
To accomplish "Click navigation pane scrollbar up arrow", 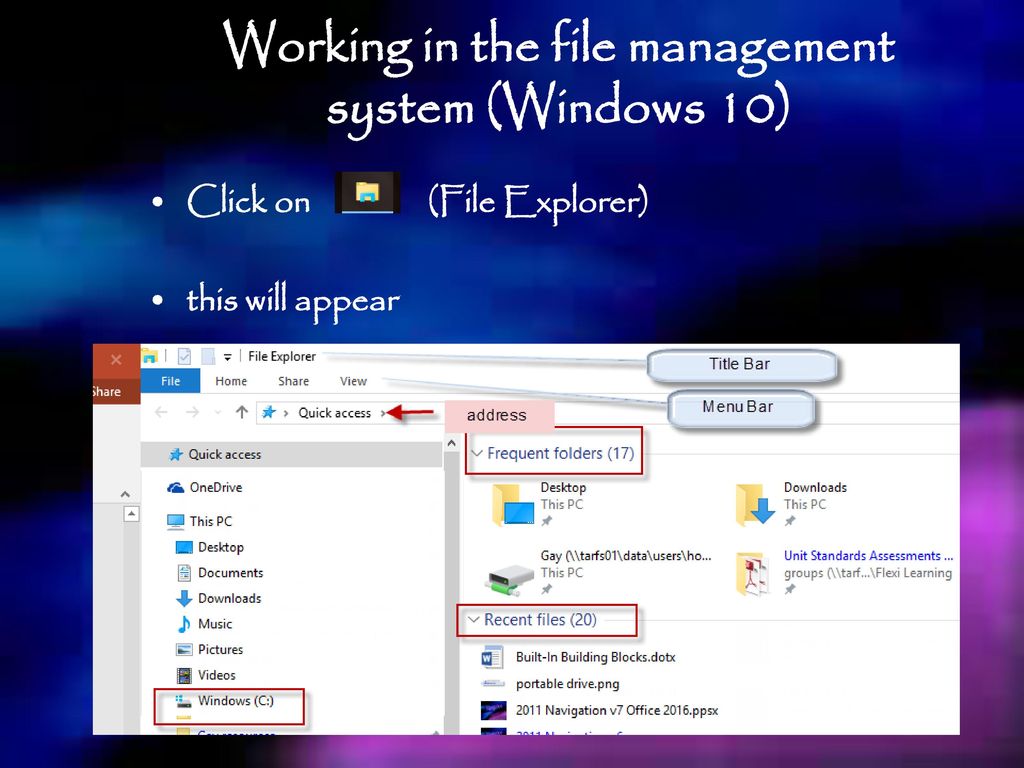I will click(451, 444).
